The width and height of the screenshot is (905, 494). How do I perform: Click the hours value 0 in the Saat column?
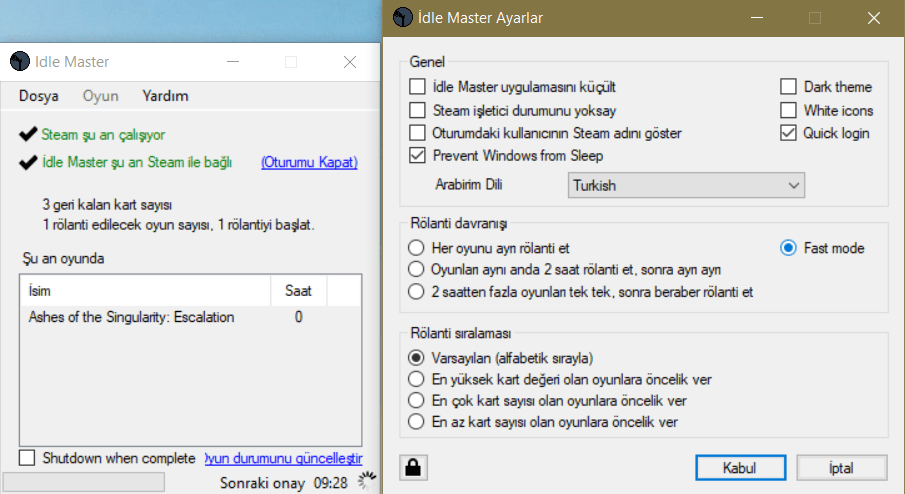tap(298, 317)
